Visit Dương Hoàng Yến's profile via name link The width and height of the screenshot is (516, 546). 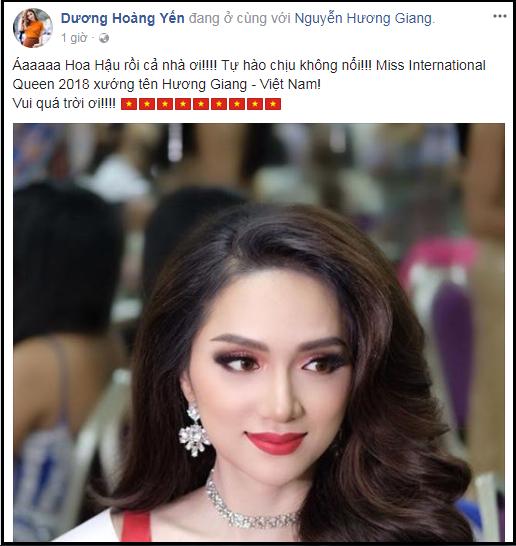point(123,18)
